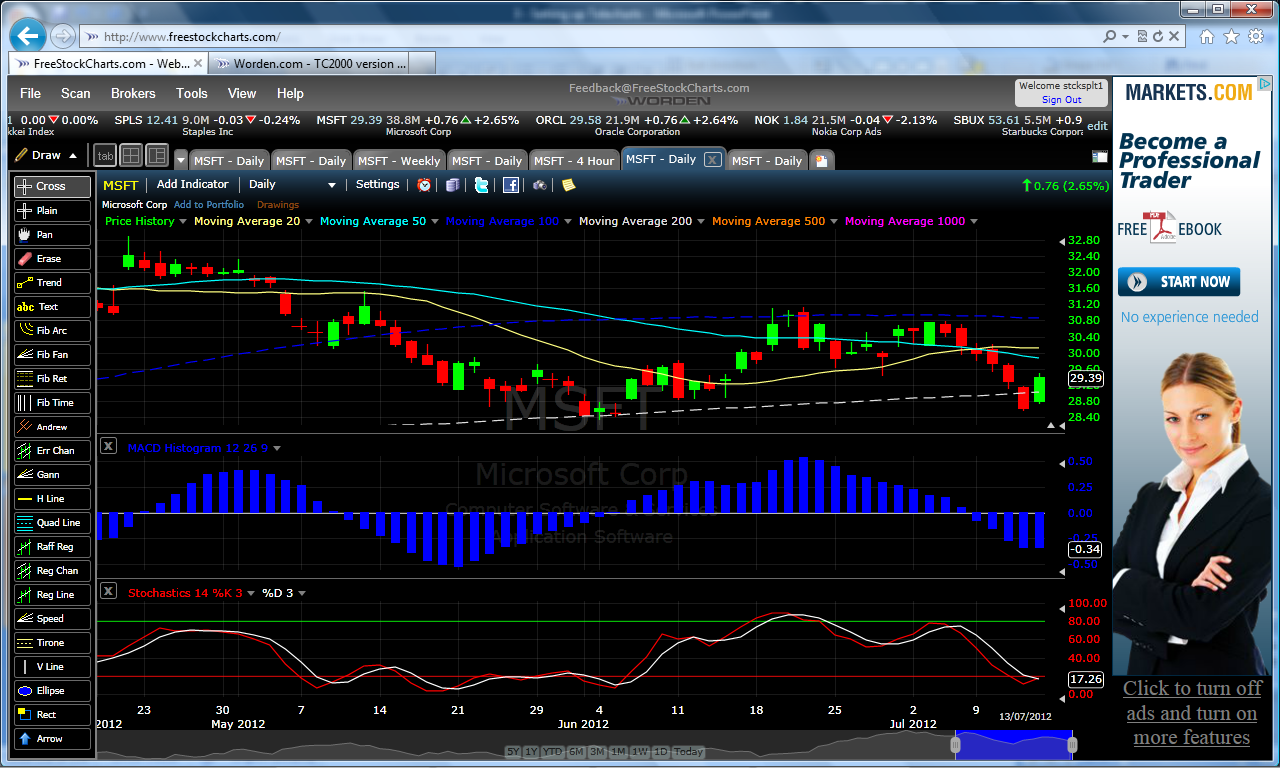Select the Fib Ret tool
1280x768 pixels.
point(52,378)
